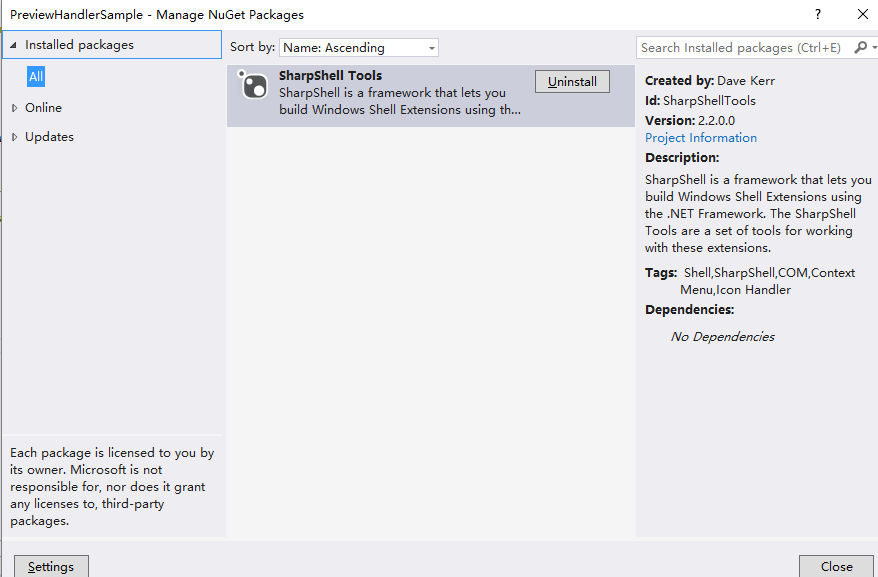Collapse the Installed packages section

point(13,45)
